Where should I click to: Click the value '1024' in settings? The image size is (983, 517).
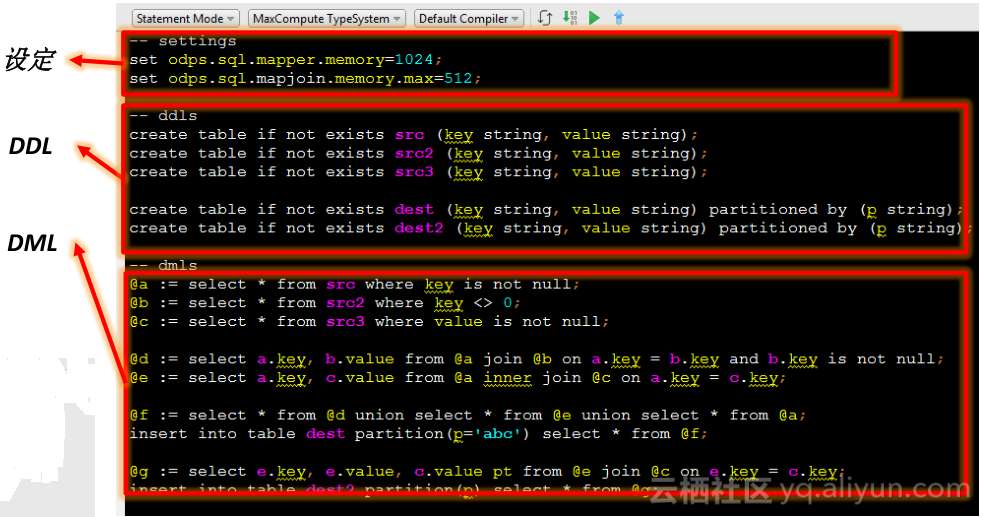click(x=414, y=60)
